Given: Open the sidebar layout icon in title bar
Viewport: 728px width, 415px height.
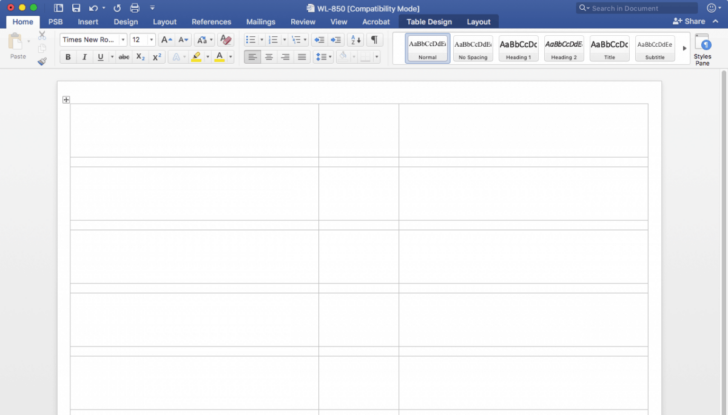Looking at the screenshot, I should point(58,8).
